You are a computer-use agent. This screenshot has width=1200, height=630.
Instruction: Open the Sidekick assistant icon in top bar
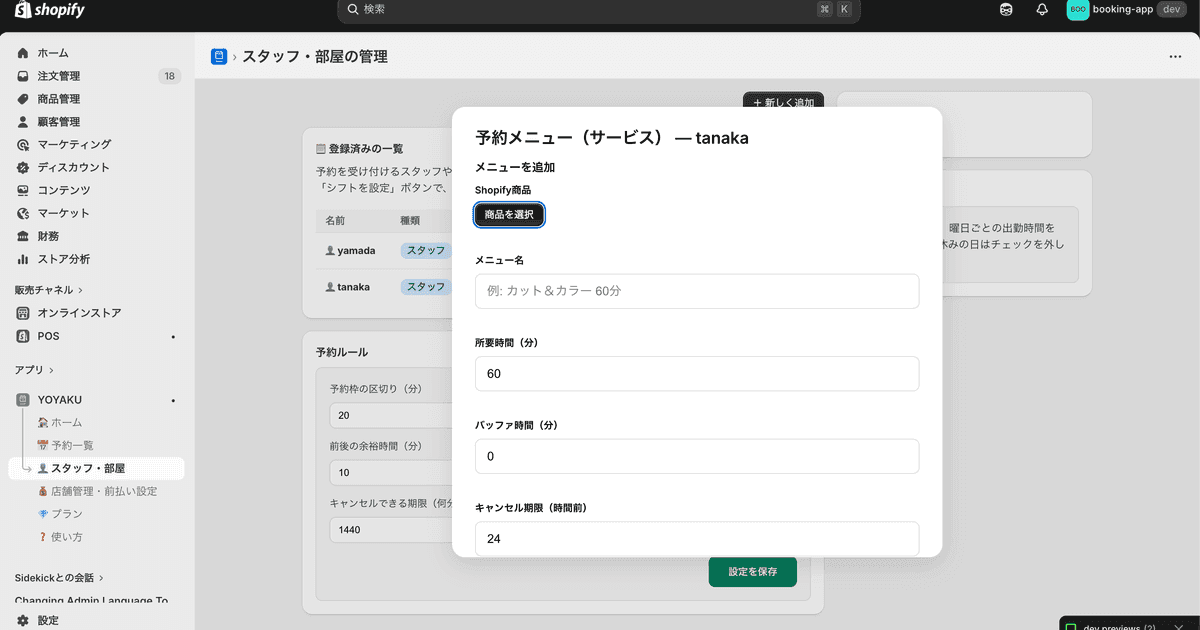1006,9
